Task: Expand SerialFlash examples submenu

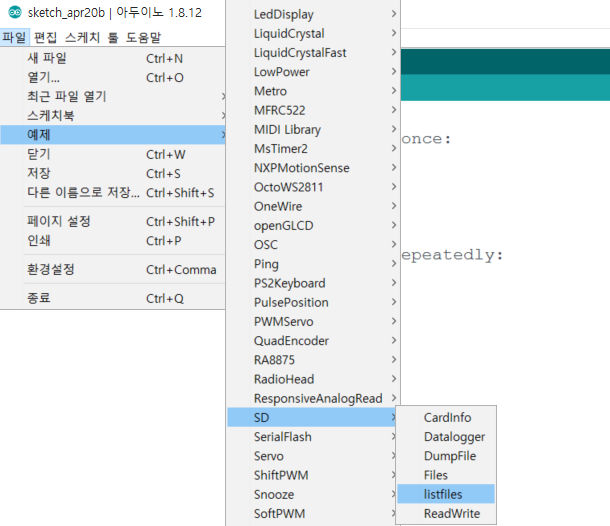Action: 311,437
